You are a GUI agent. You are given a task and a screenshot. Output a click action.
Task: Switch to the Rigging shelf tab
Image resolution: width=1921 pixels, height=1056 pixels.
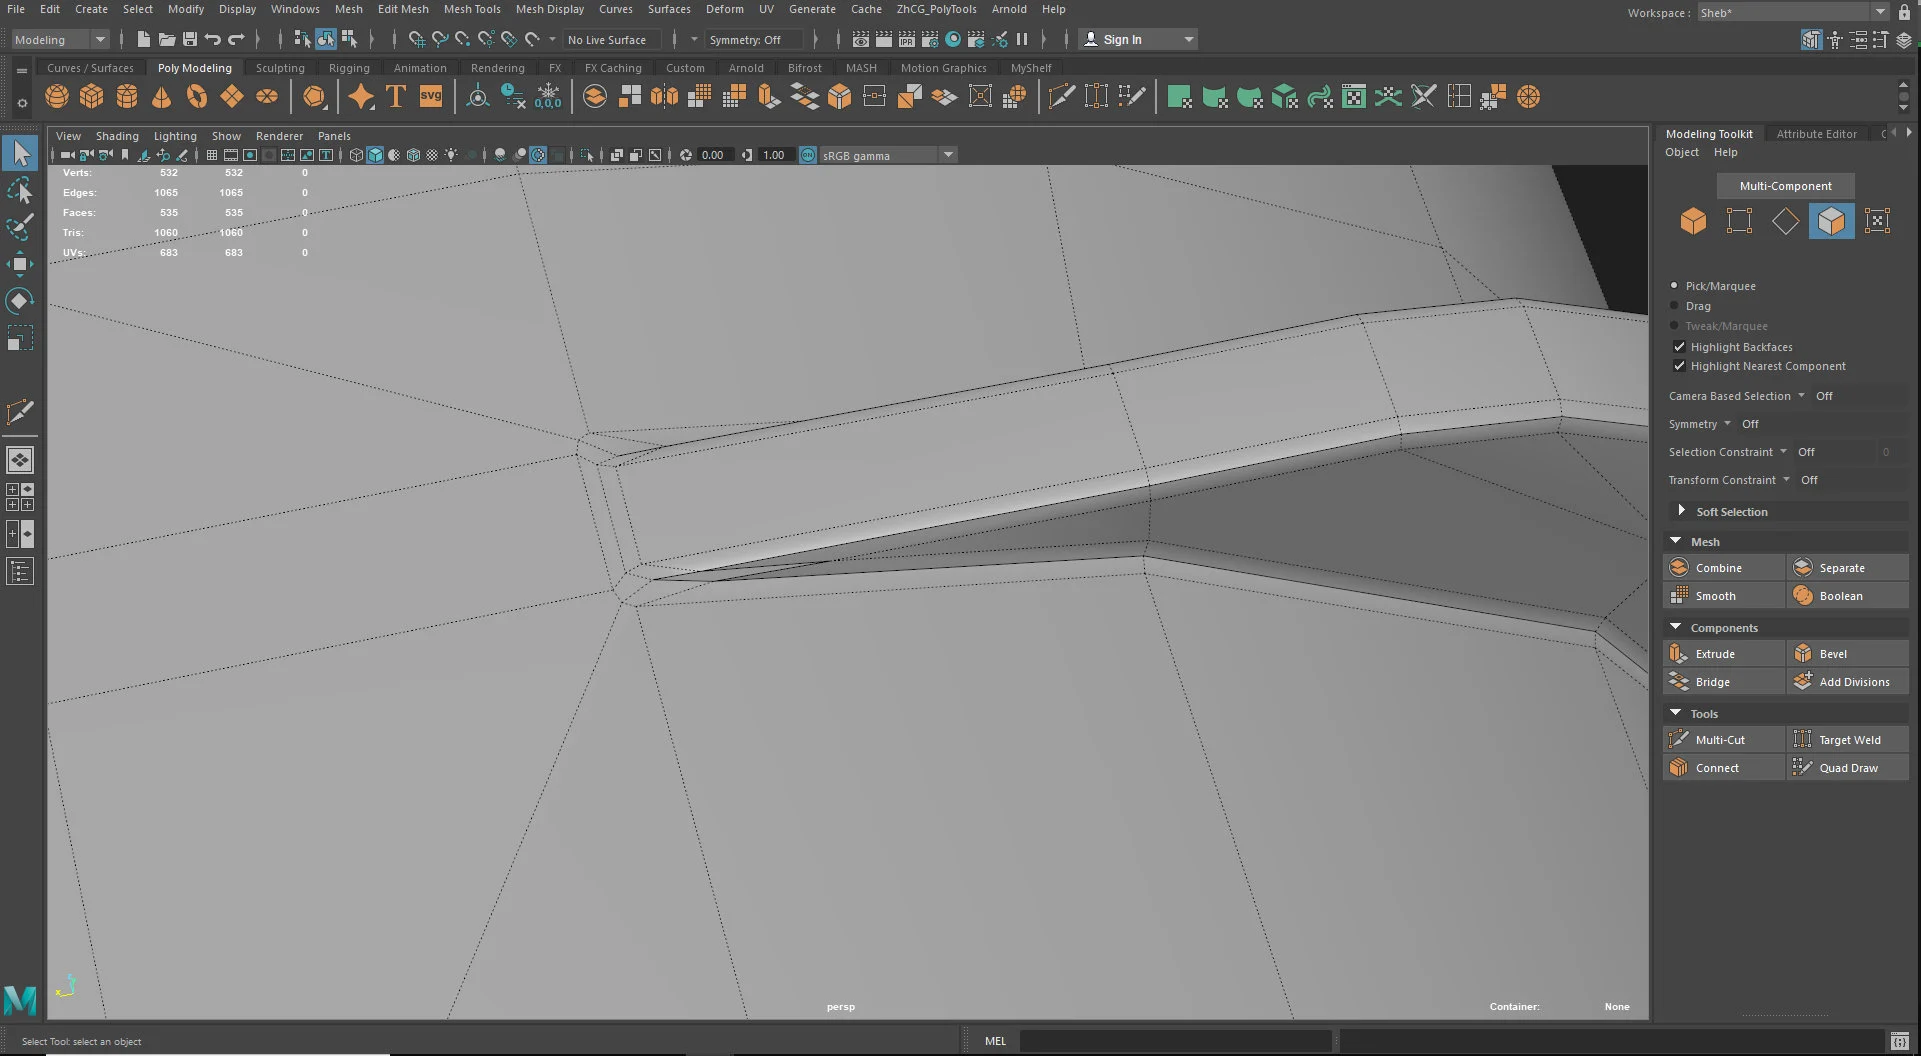349,68
